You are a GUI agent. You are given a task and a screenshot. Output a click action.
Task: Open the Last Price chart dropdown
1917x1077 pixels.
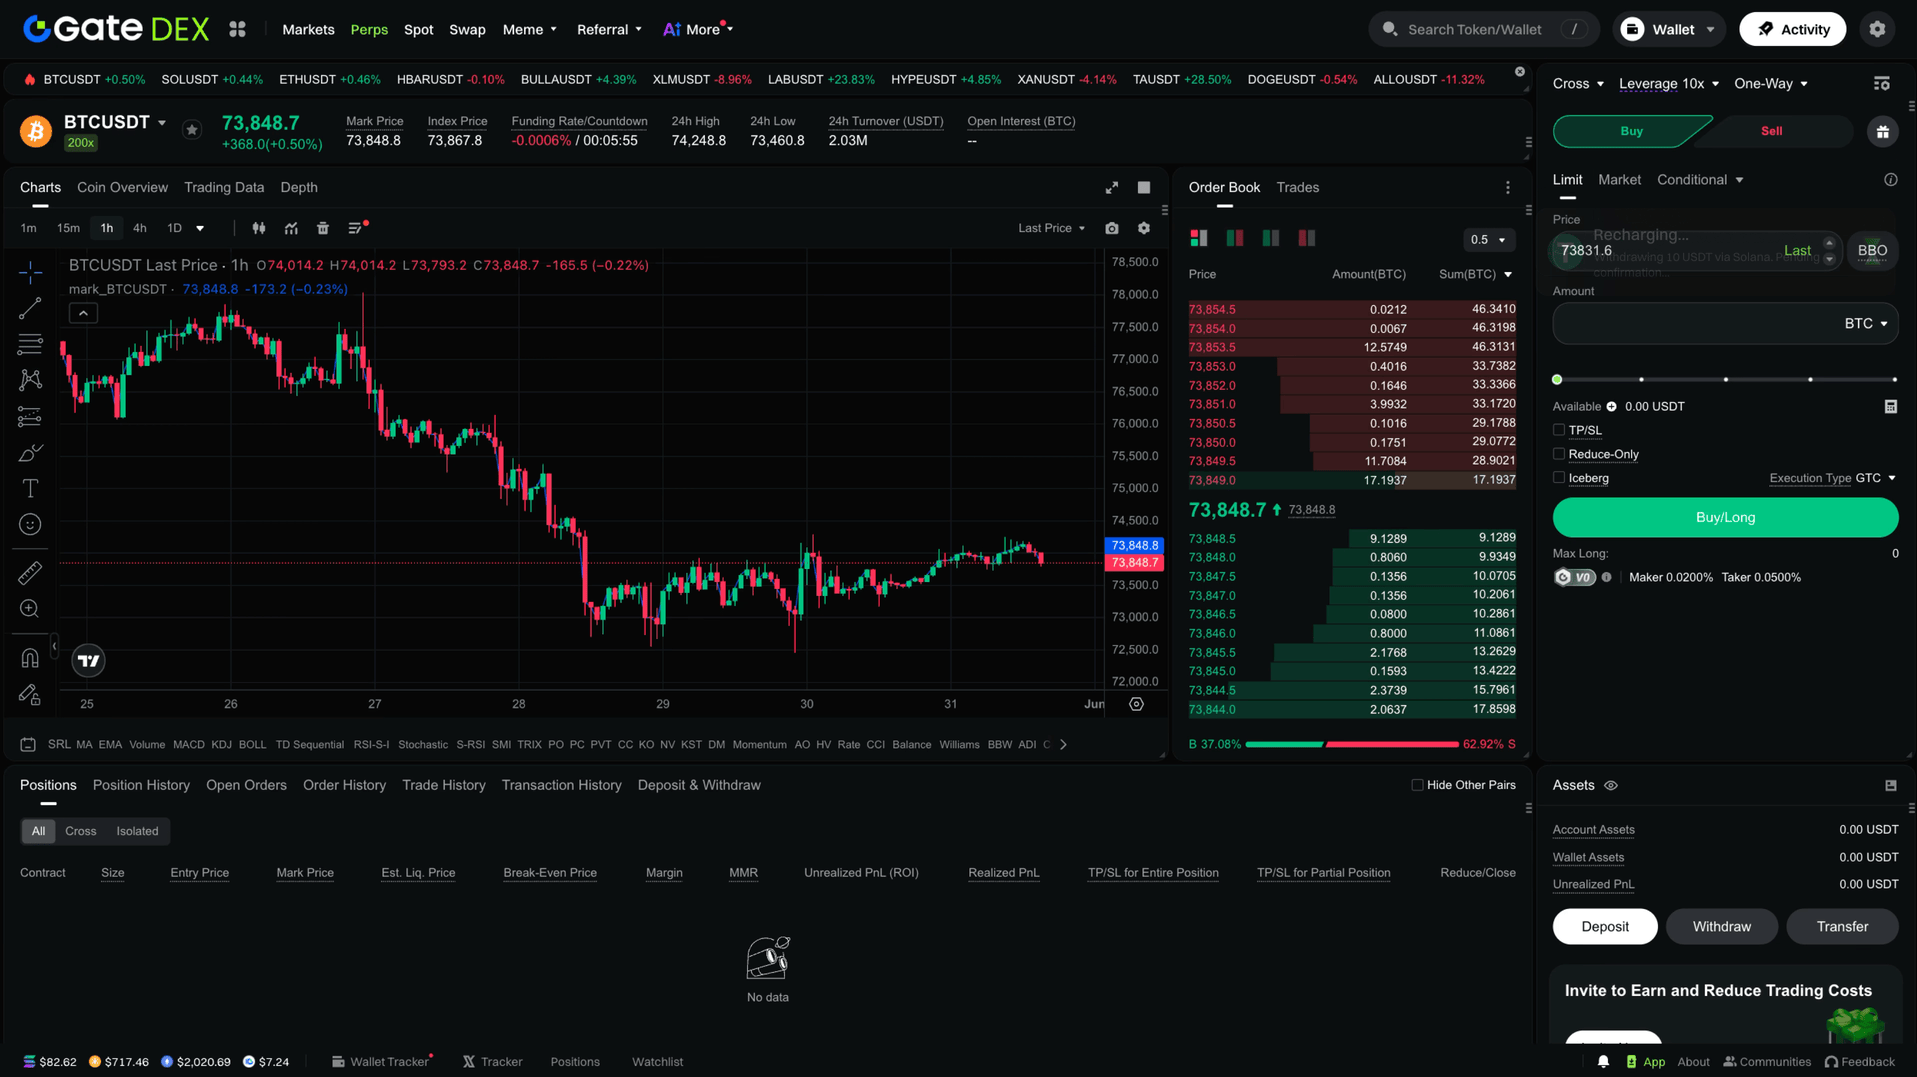(x=1051, y=229)
